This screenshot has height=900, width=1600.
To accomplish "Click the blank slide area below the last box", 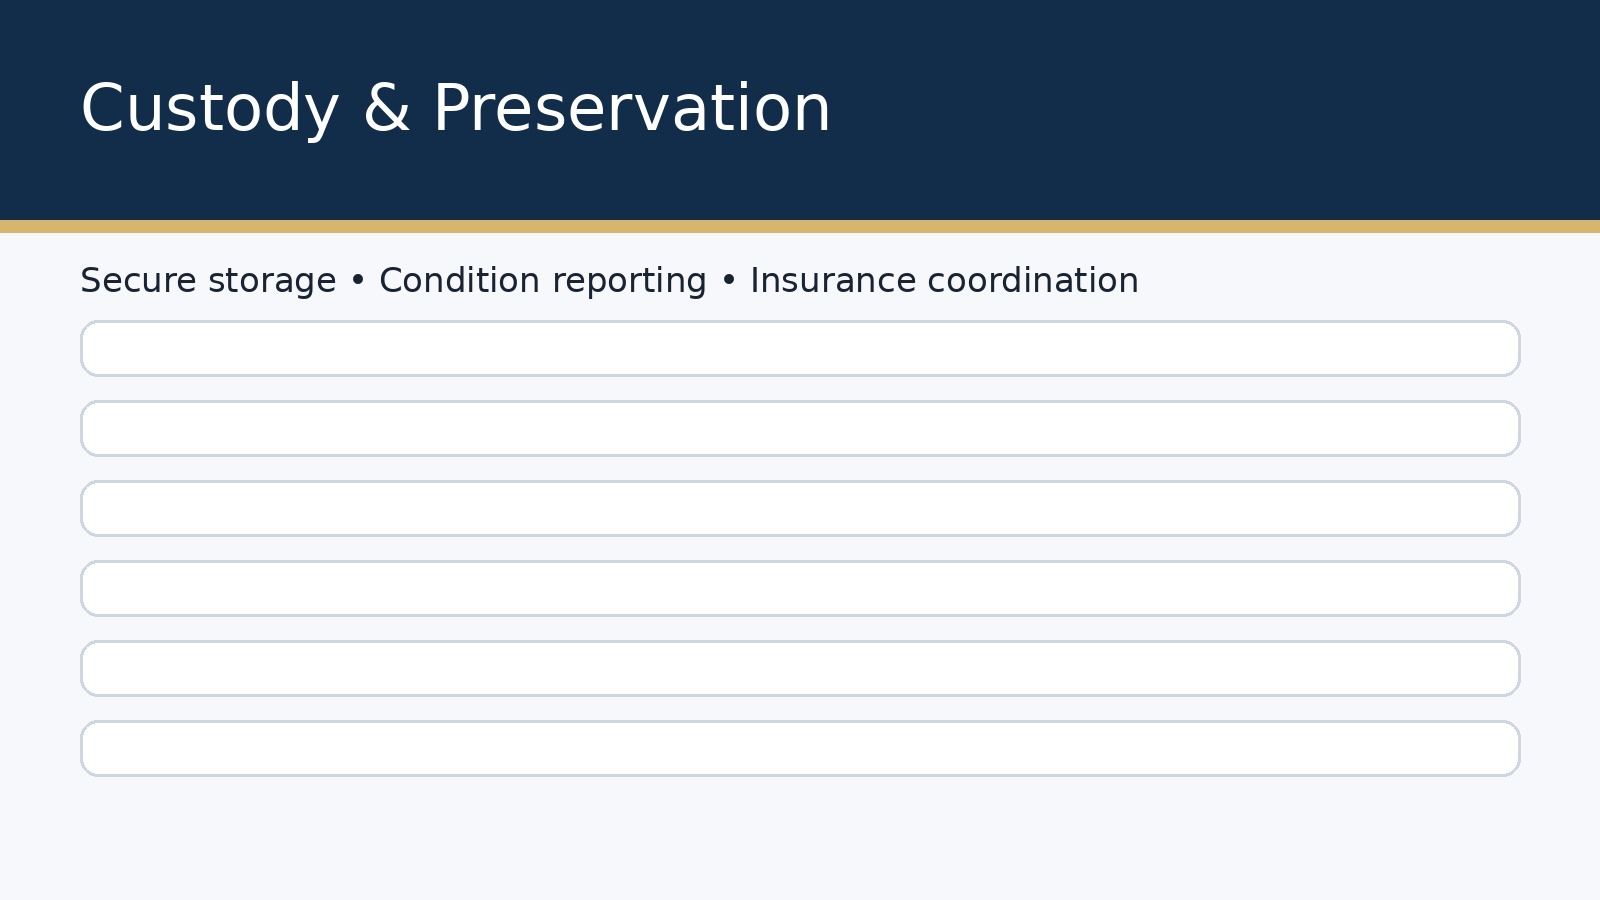I will tap(800, 840).
